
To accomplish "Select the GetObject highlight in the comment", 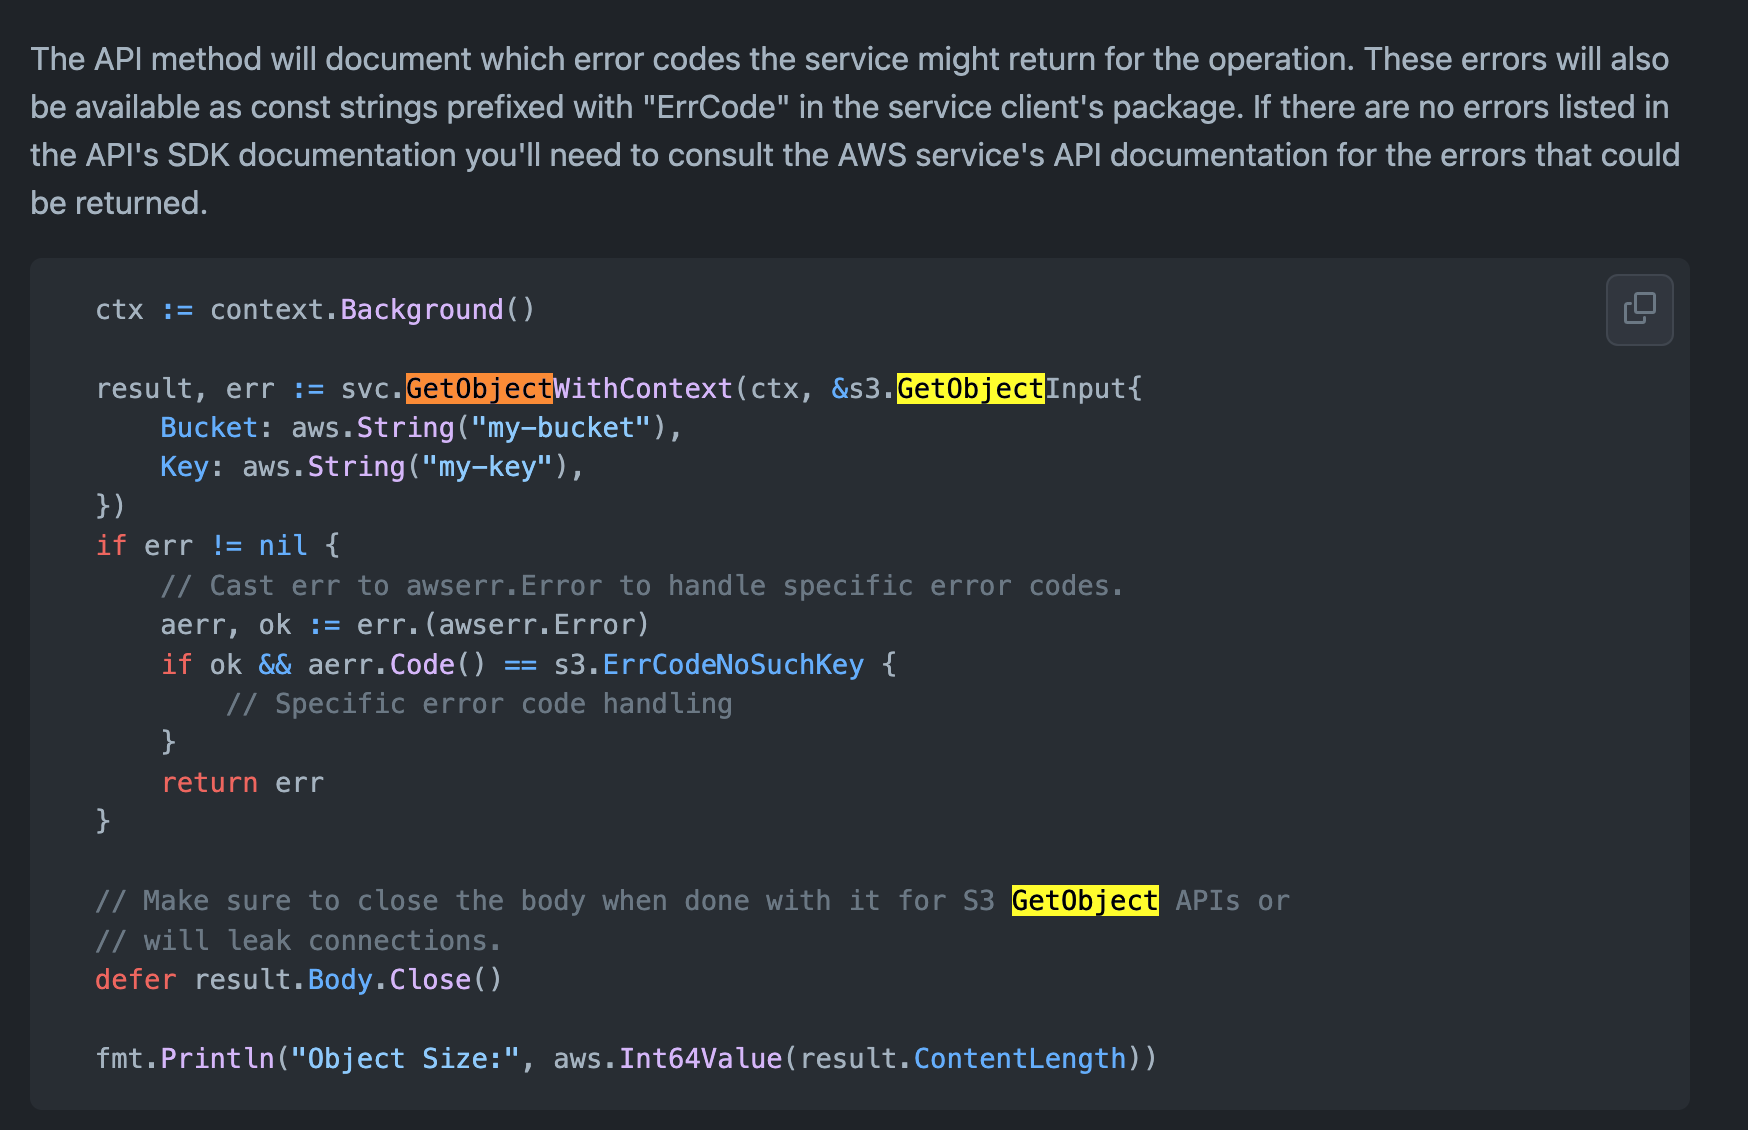I will click(x=1083, y=900).
